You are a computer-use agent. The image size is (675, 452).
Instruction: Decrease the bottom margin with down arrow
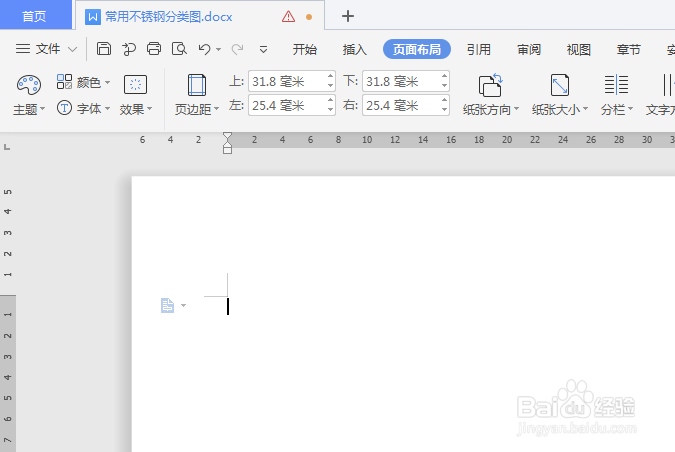tap(444, 86)
